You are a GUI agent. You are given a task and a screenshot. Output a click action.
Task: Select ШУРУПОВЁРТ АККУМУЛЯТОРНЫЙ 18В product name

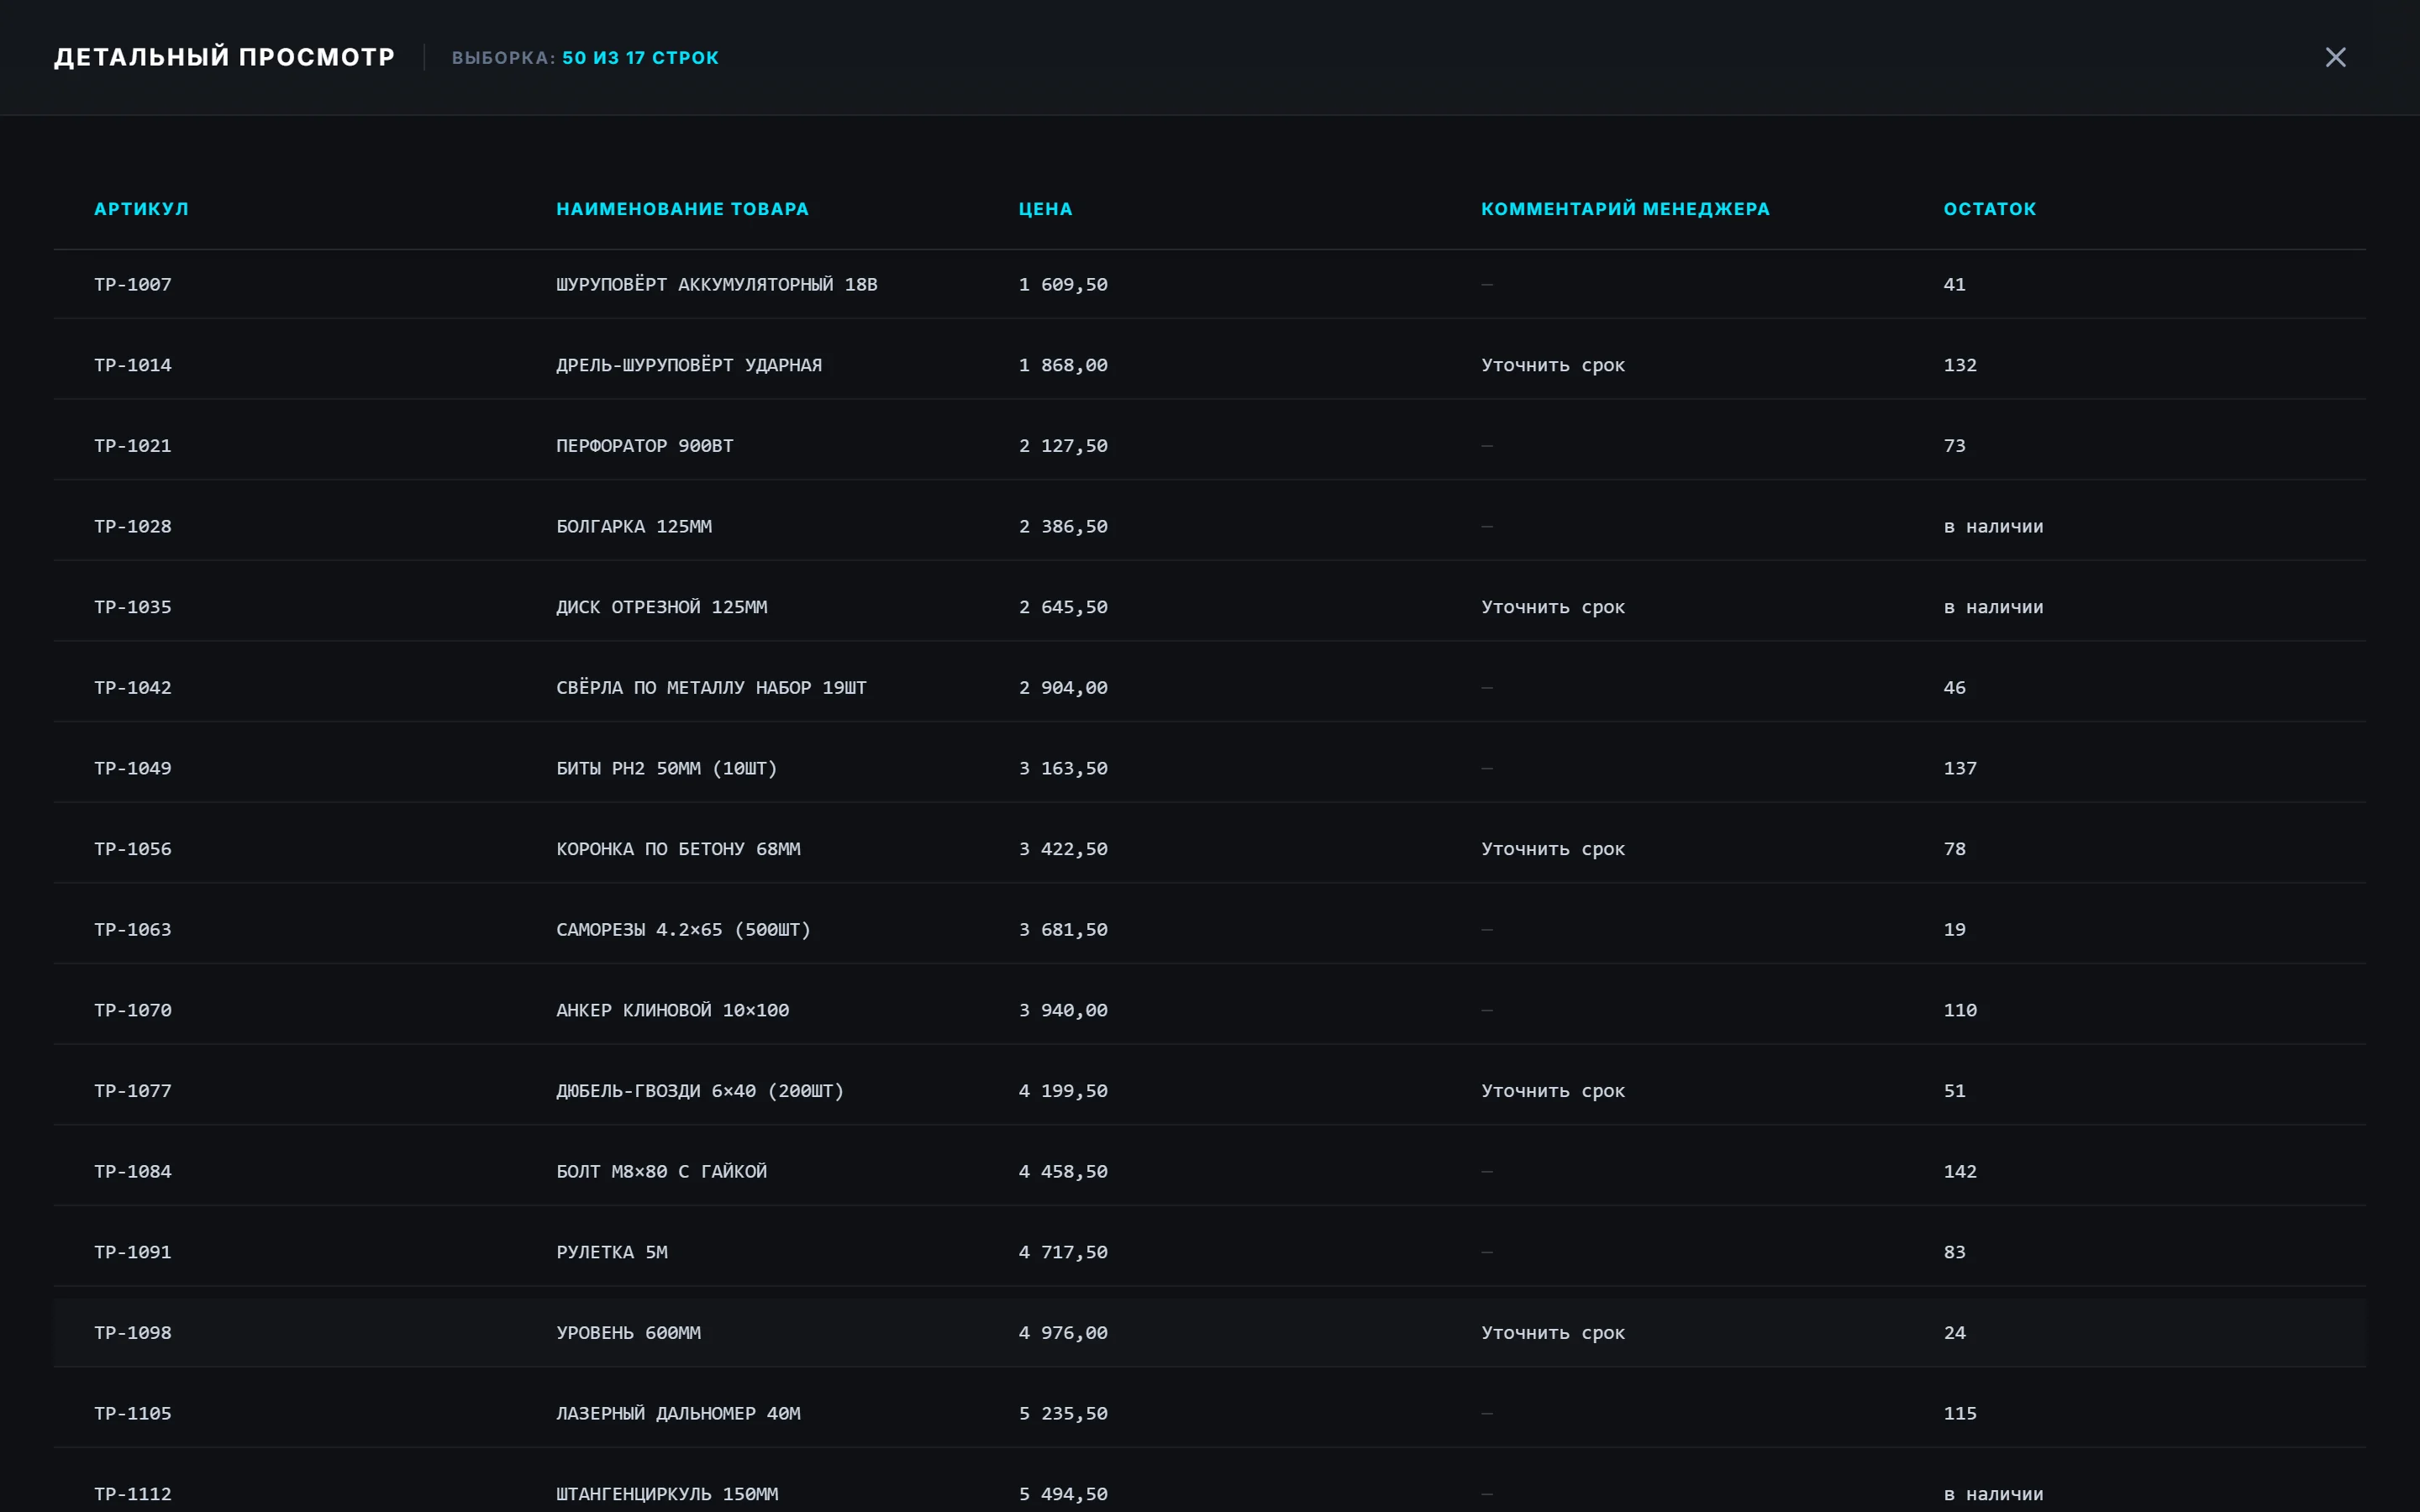(717, 285)
